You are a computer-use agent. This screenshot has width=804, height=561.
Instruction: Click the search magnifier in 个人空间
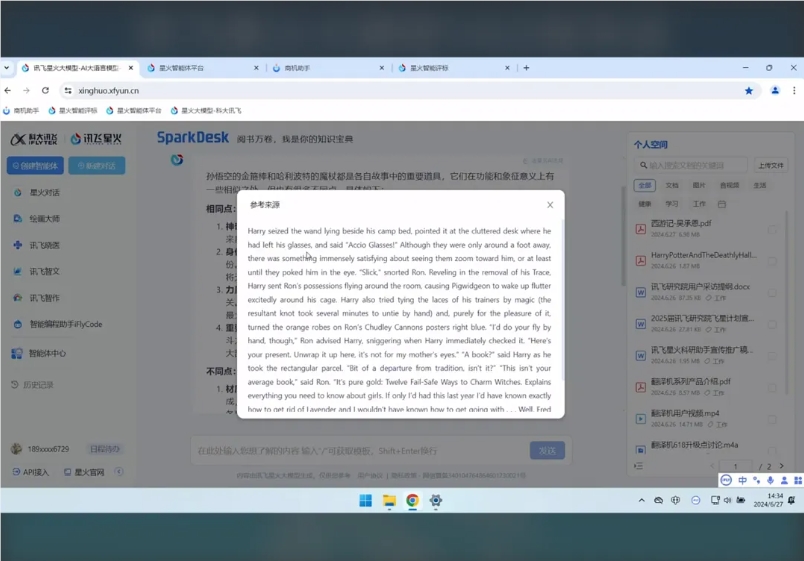pyautogui.click(x=643, y=165)
